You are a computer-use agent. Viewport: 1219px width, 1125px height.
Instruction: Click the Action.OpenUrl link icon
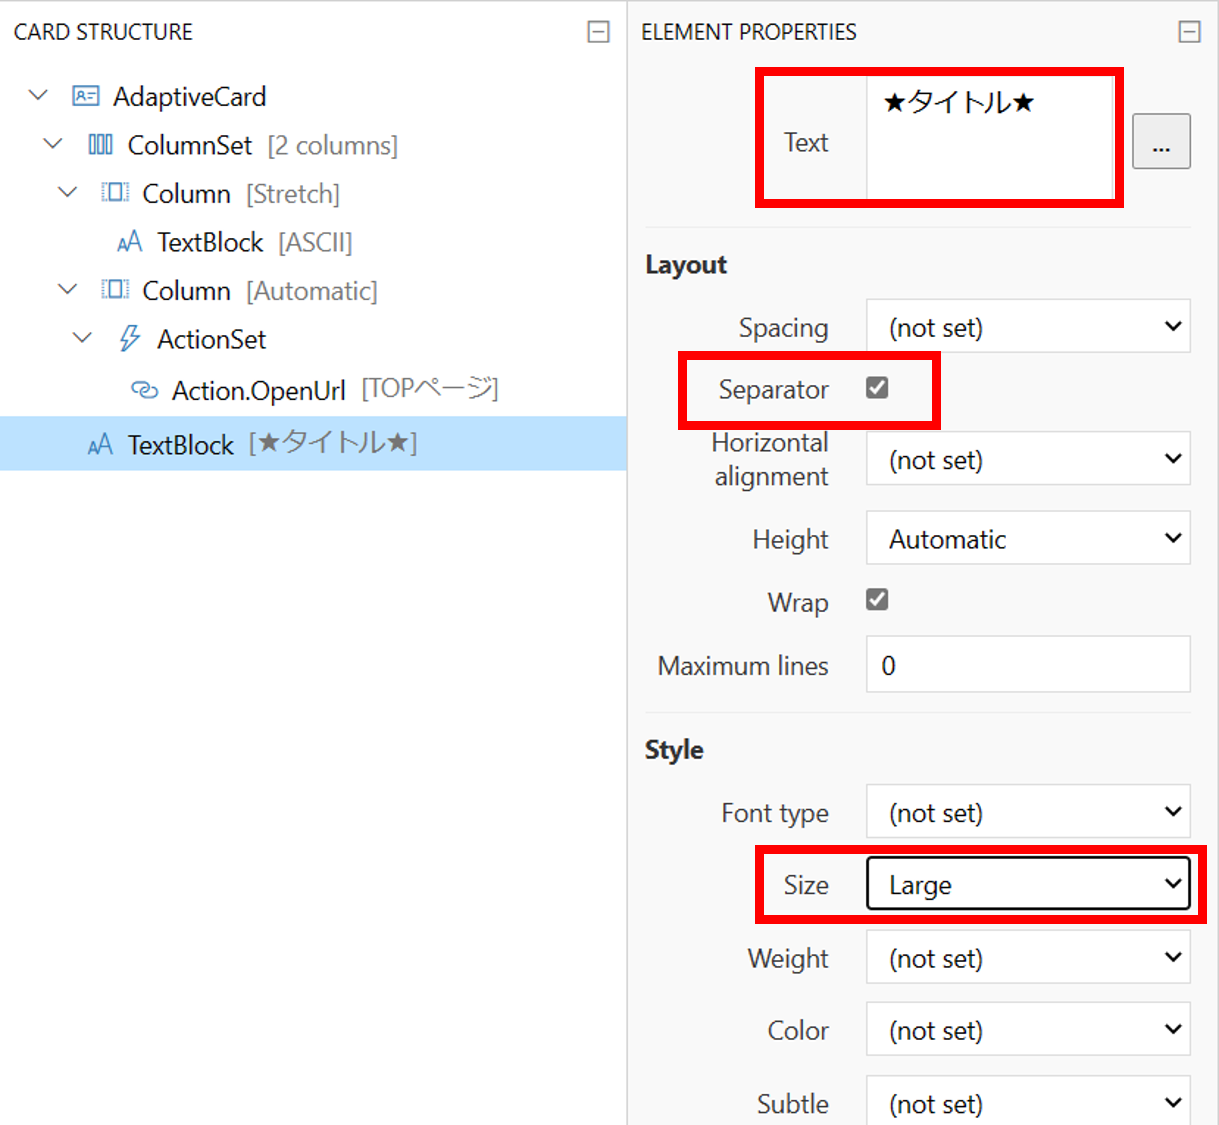(x=145, y=390)
